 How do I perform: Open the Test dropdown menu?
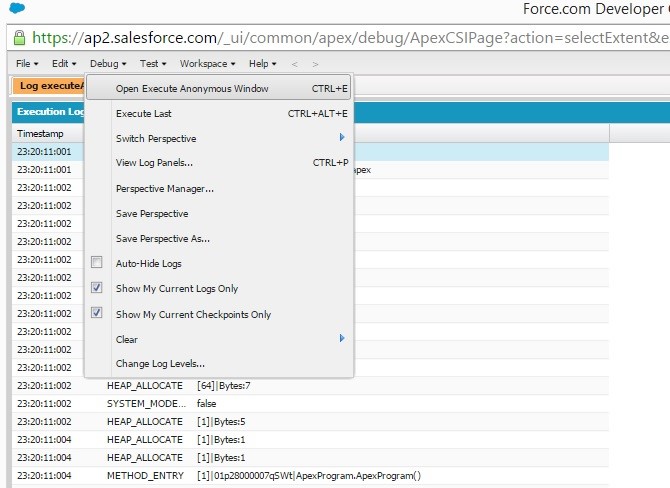pos(153,64)
